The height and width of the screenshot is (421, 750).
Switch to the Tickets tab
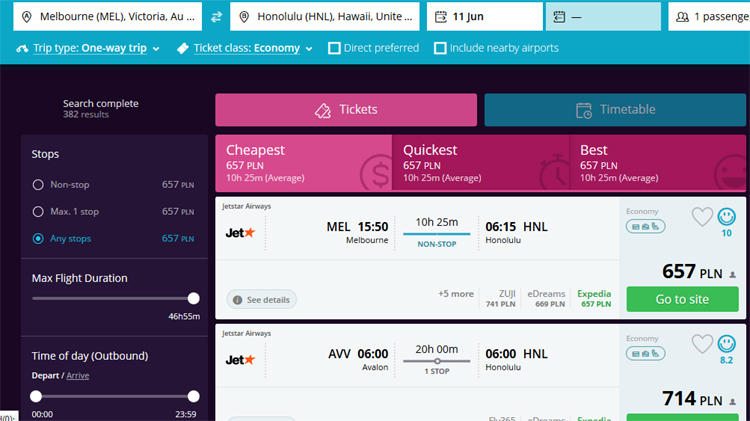[x=346, y=110]
